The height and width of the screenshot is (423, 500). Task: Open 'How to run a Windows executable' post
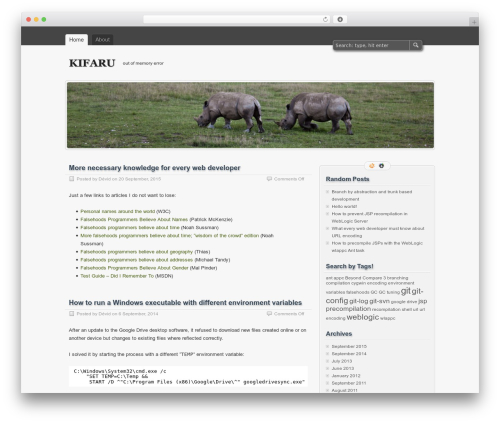(185, 303)
